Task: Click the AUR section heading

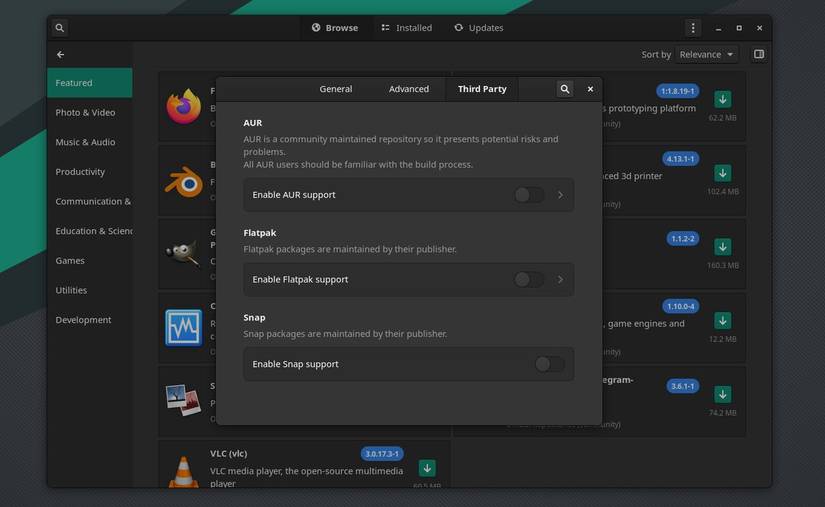Action: [x=253, y=123]
